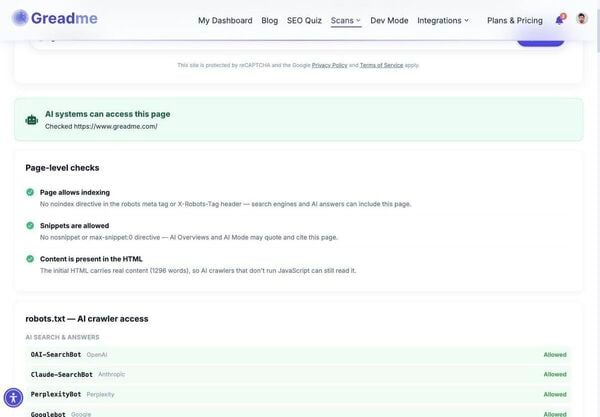This screenshot has width=600, height=417.
Task: Click the PerplexityBot row
Action: (x=298, y=394)
